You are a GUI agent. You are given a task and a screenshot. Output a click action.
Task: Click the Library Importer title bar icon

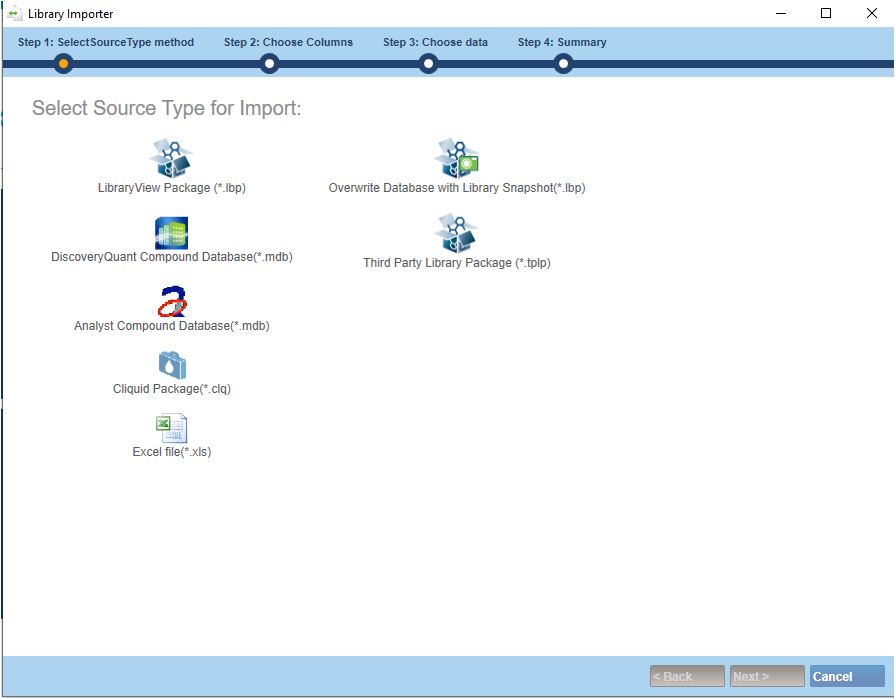(x=14, y=14)
